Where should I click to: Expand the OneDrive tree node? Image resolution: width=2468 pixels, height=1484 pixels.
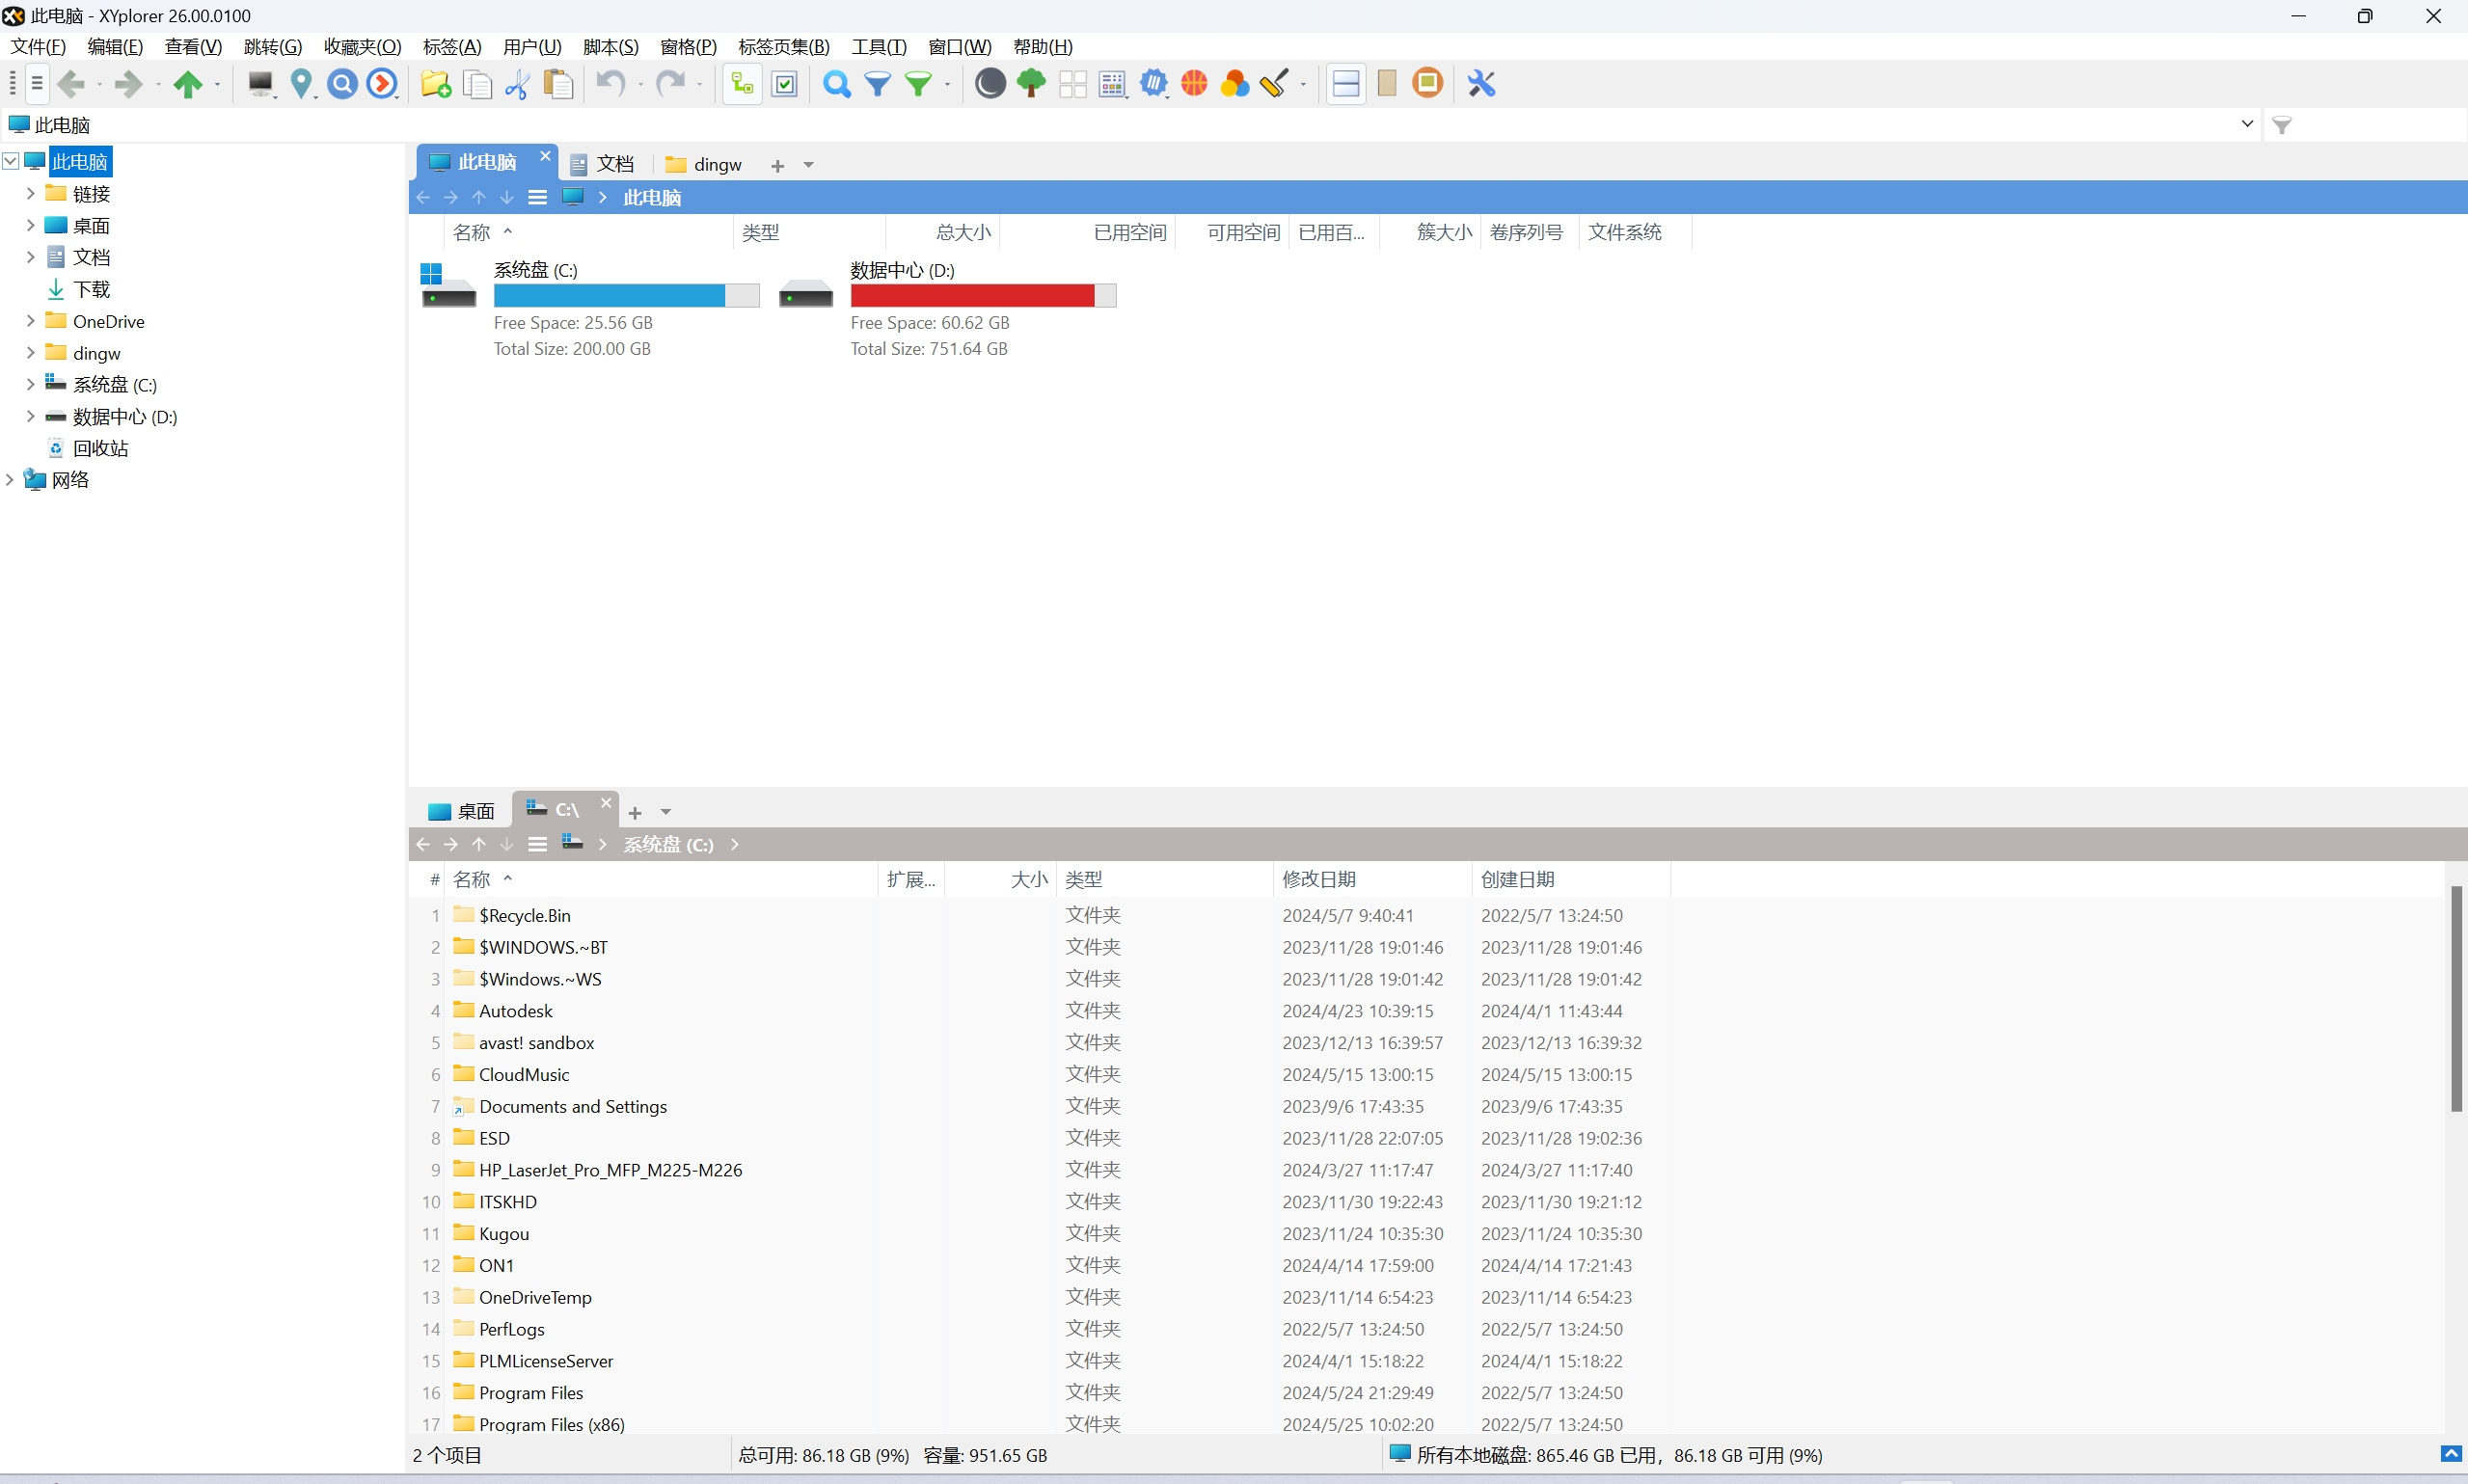pos(30,321)
